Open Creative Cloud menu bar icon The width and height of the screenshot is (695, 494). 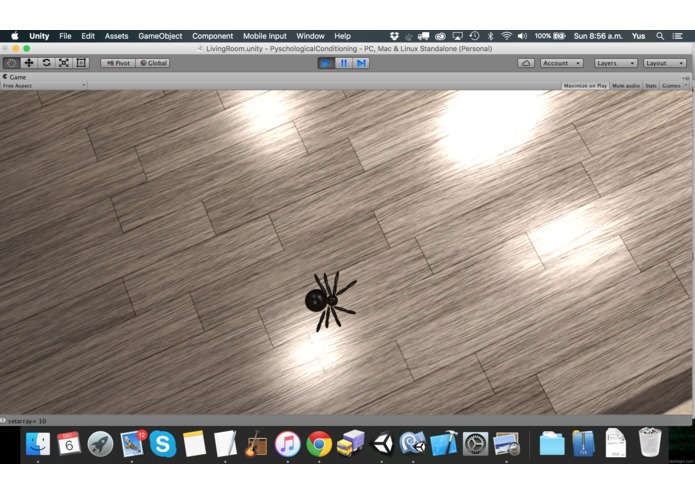click(440, 36)
